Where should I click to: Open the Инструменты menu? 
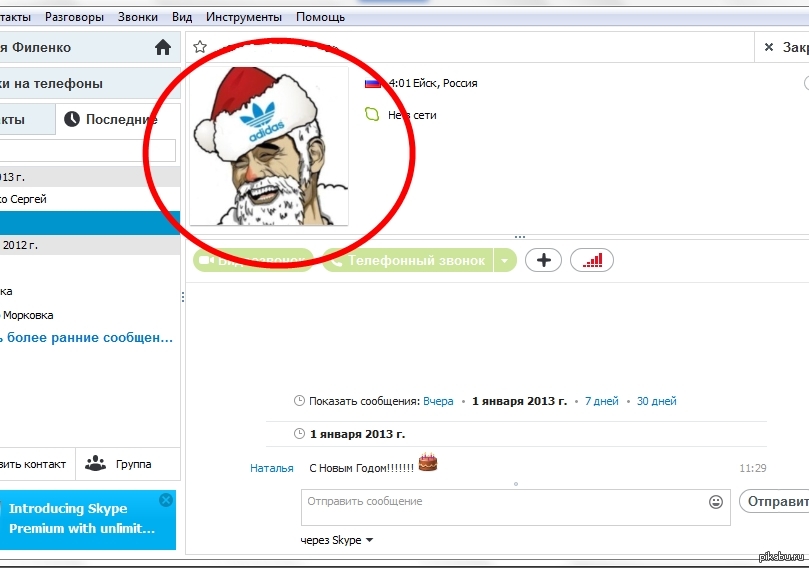coord(244,17)
